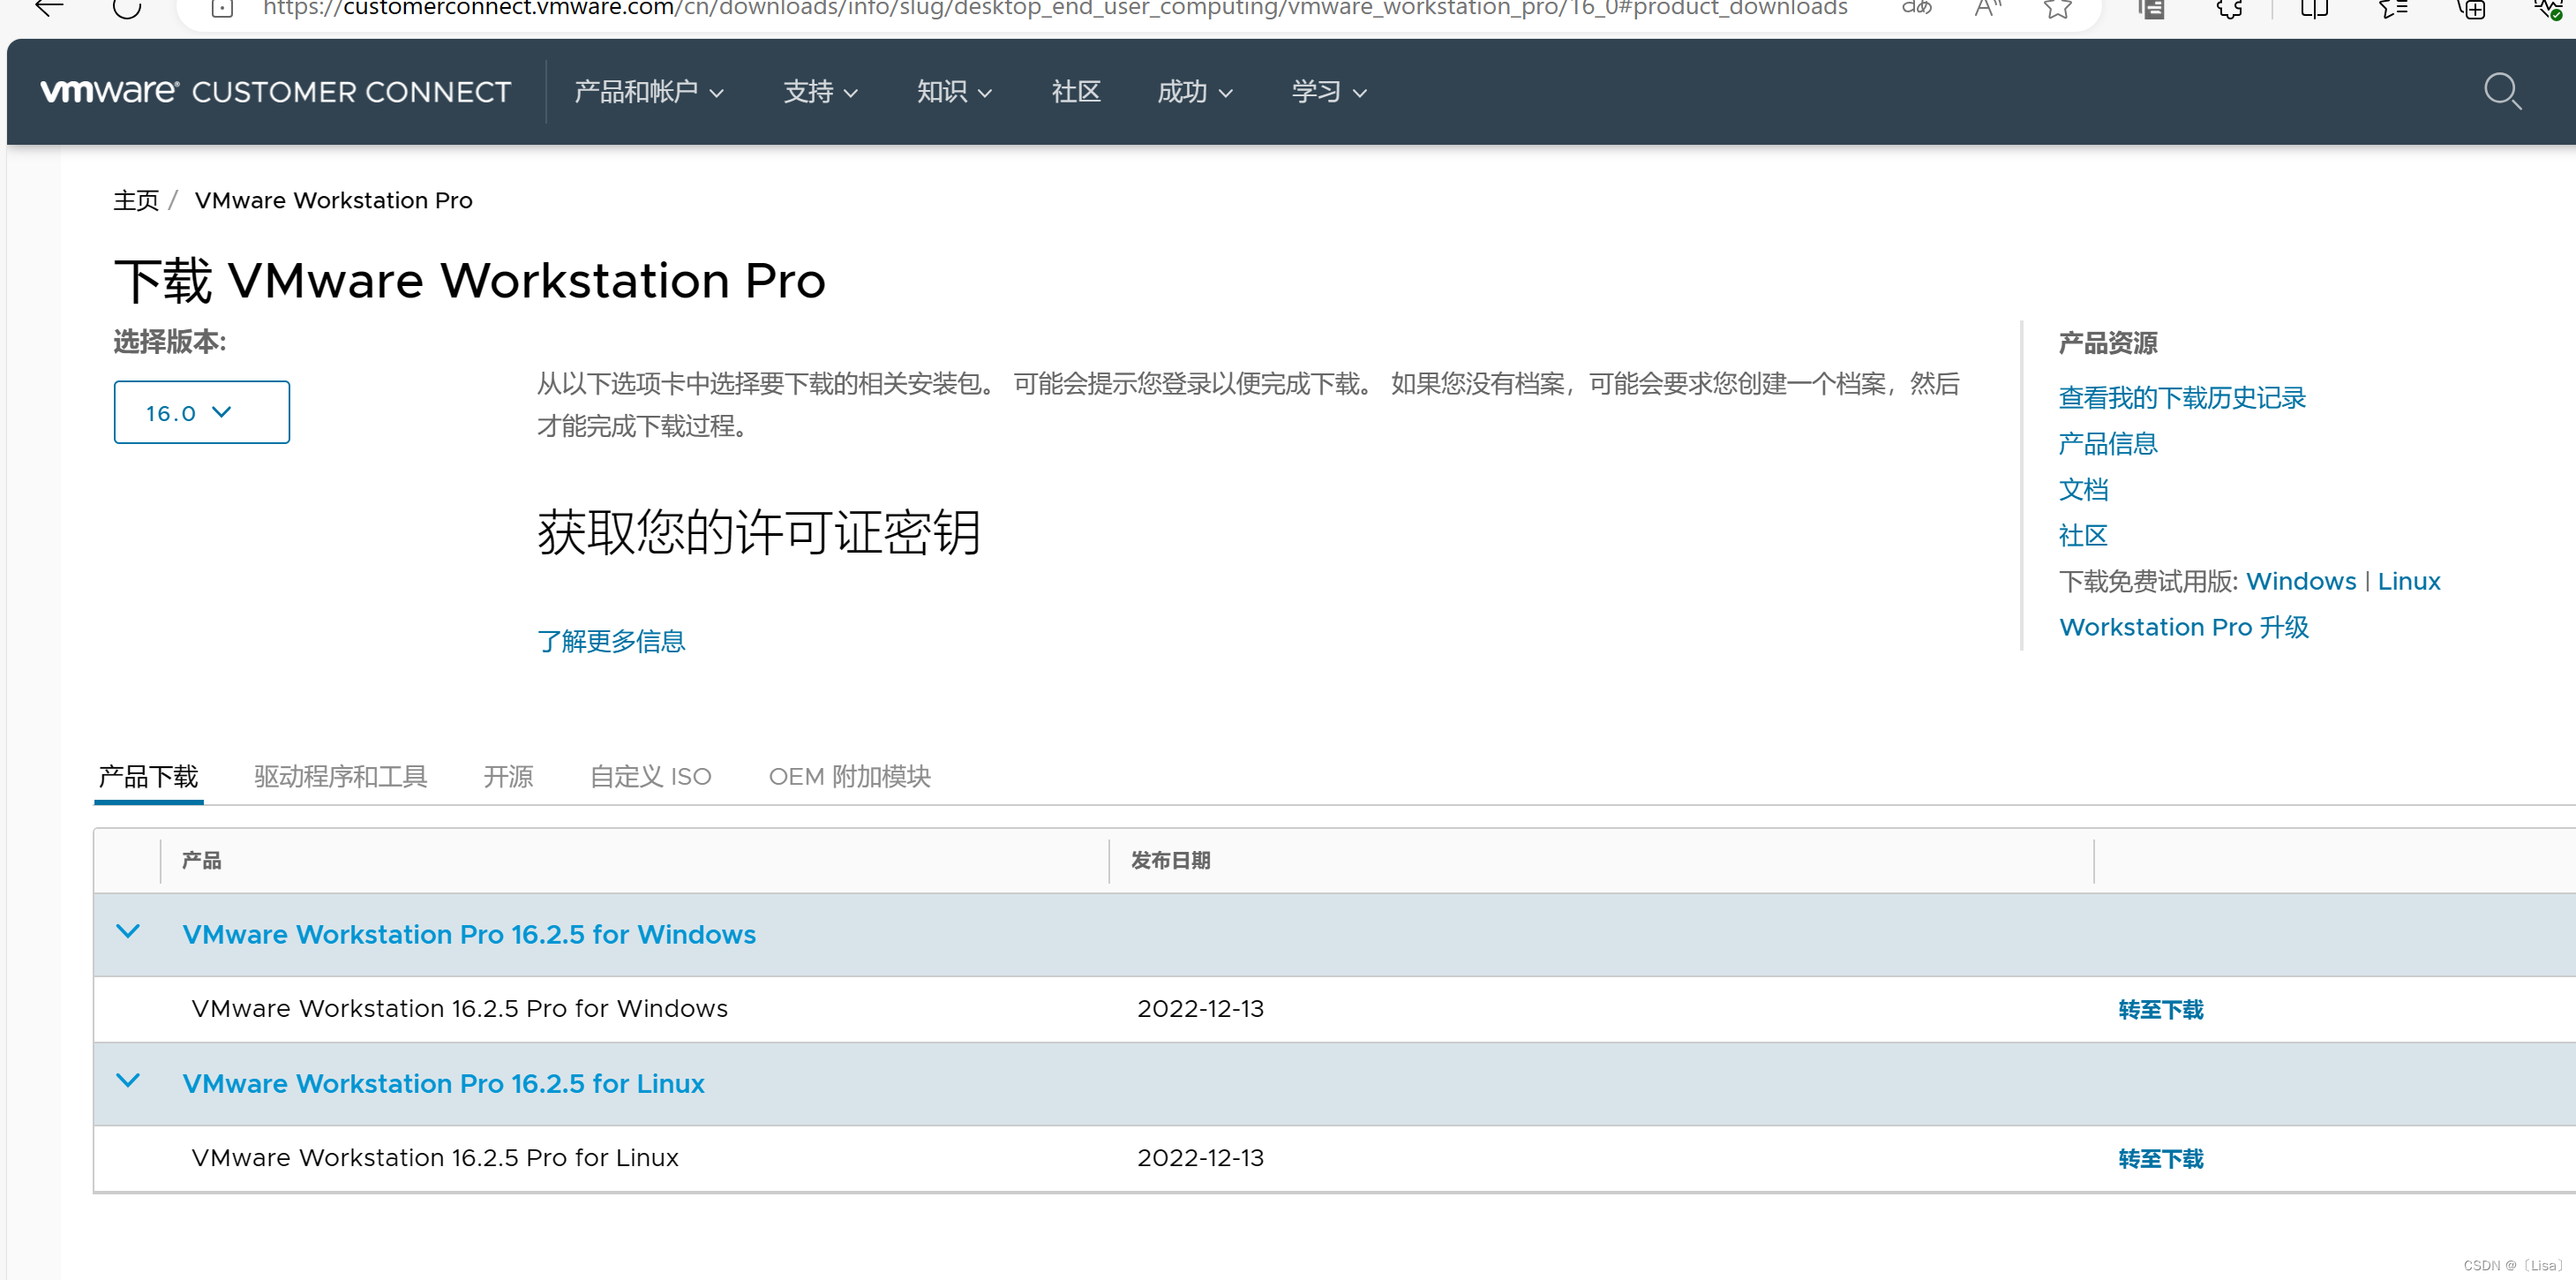Click the translate page icon in address bar
Screen dimensions: 2576x1280
point(1916,8)
